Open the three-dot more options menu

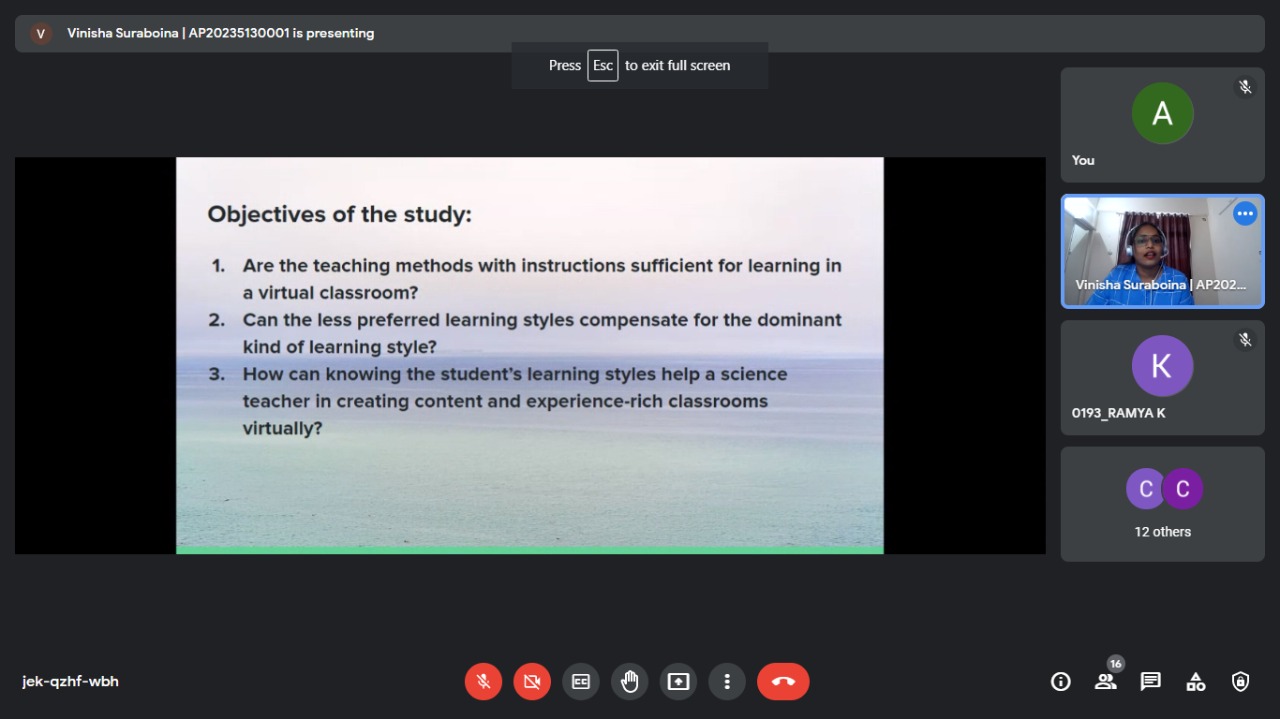coord(727,682)
